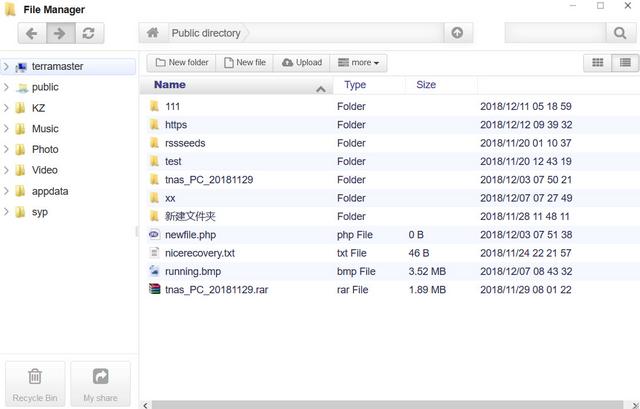Click the nicerecovery.txt file icon

point(154,253)
